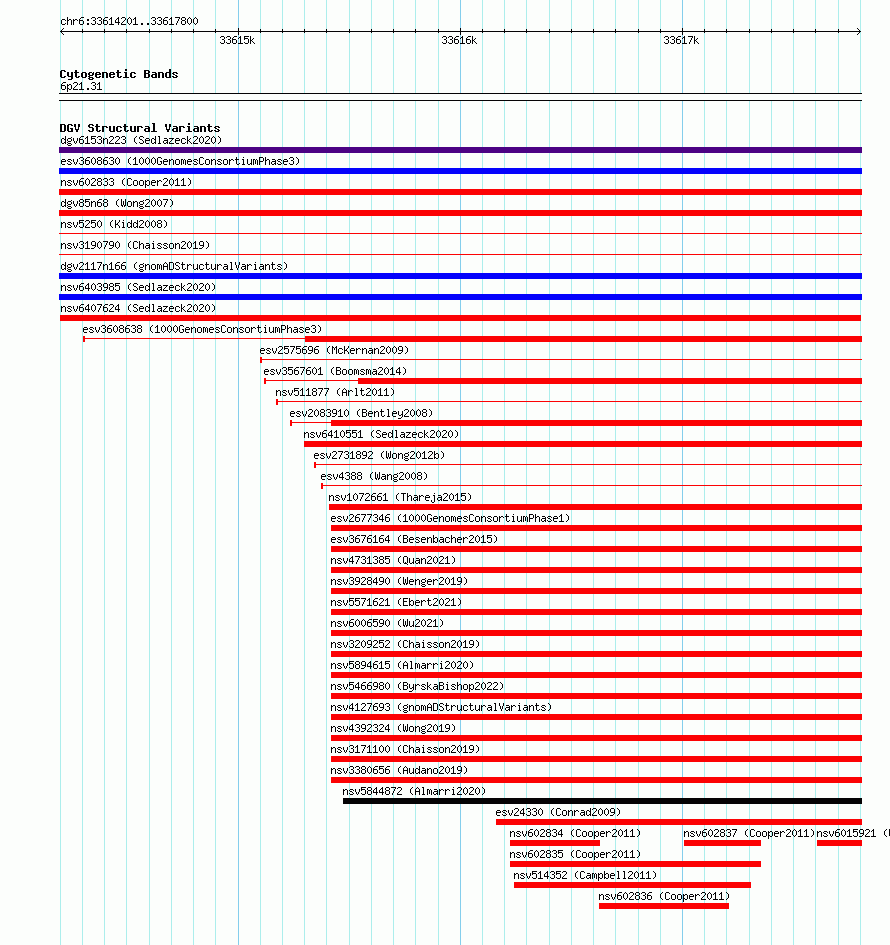Click the blue esv3608630 variant bar
890x945 pixels.
point(460,171)
